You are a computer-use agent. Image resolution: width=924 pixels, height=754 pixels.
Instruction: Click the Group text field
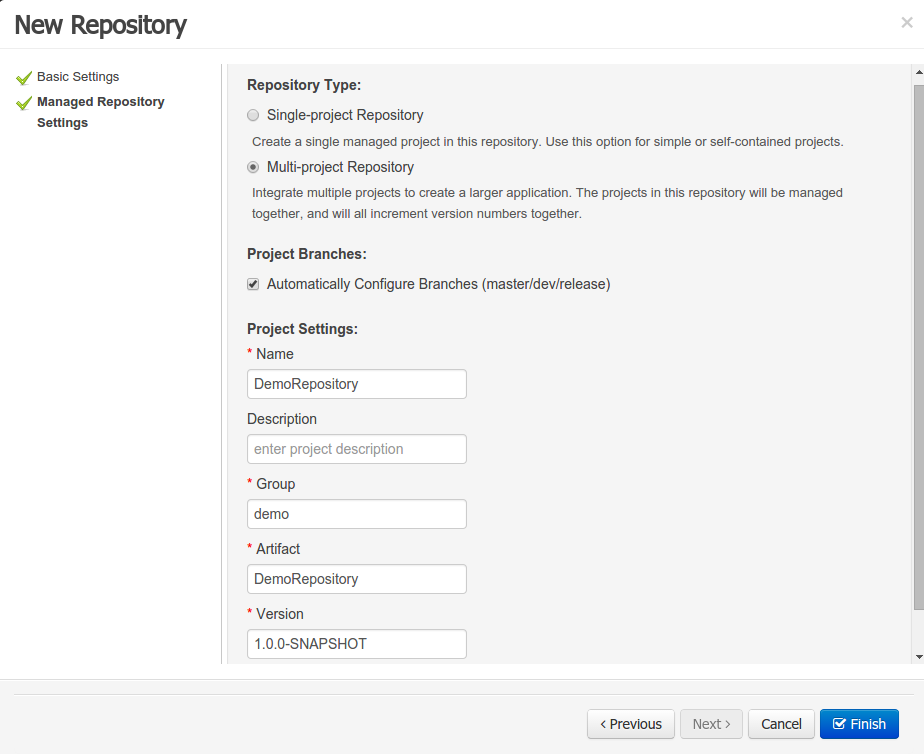tap(356, 514)
